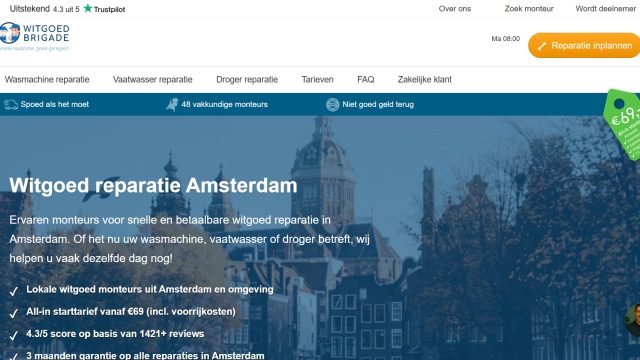This screenshot has width=640, height=360.
Task: Click the '48 vakkundige monteurs' text
Action: [x=224, y=104]
